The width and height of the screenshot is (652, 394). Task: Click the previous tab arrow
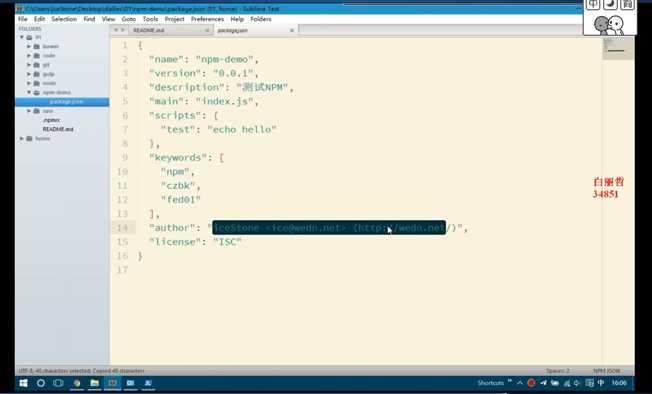tap(116, 30)
